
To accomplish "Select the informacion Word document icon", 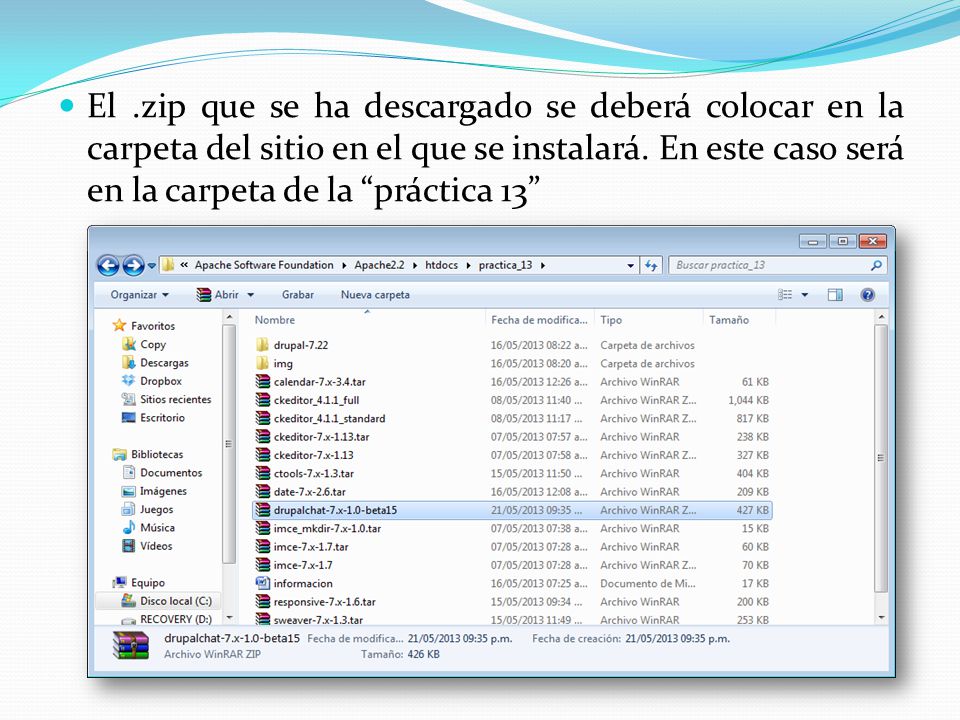I will [262, 583].
